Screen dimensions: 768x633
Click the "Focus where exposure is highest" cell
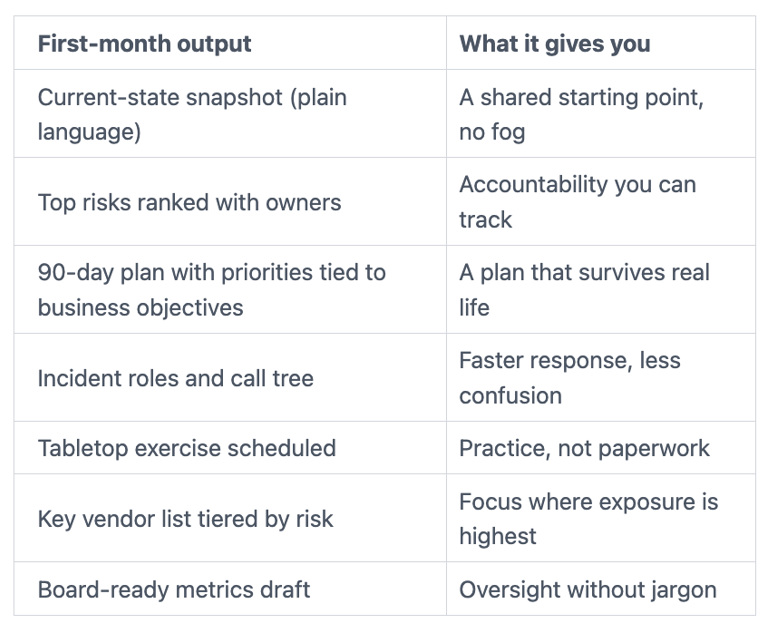point(588,519)
